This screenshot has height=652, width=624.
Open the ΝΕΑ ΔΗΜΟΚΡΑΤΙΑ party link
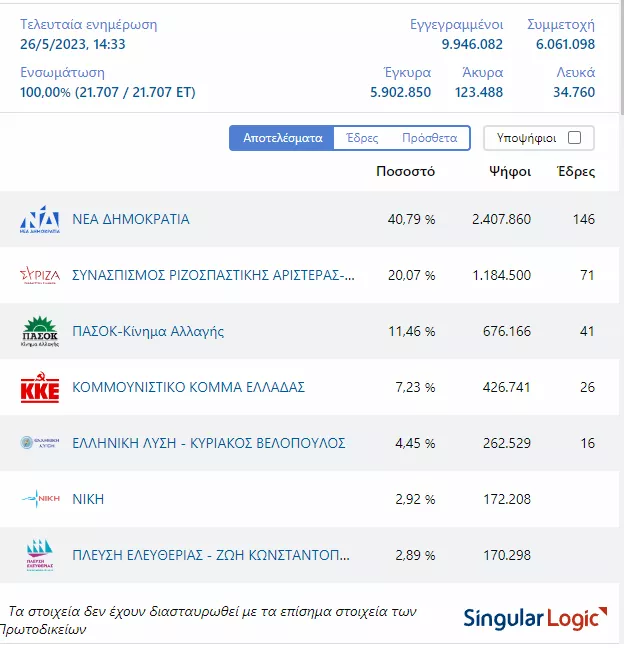coord(131,219)
